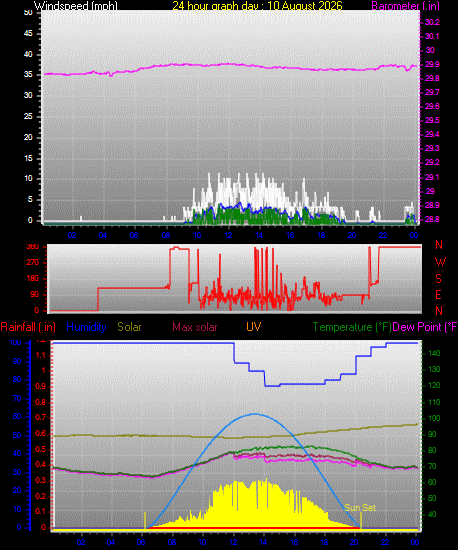The height and width of the screenshot is (550, 458).
Task: Click the 'E' compass direction label
Action: (438, 295)
